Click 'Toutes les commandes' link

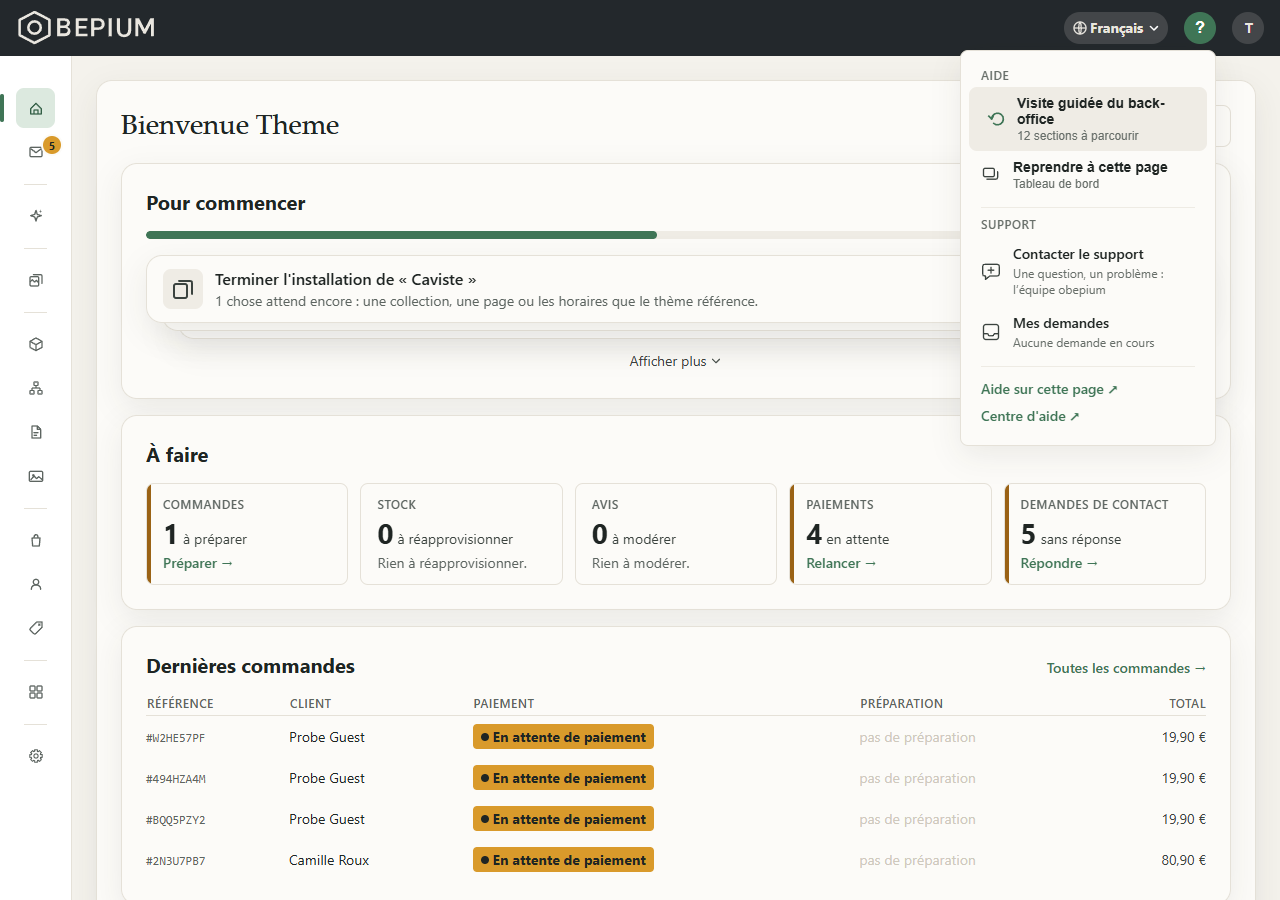[x=1126, y=668]
